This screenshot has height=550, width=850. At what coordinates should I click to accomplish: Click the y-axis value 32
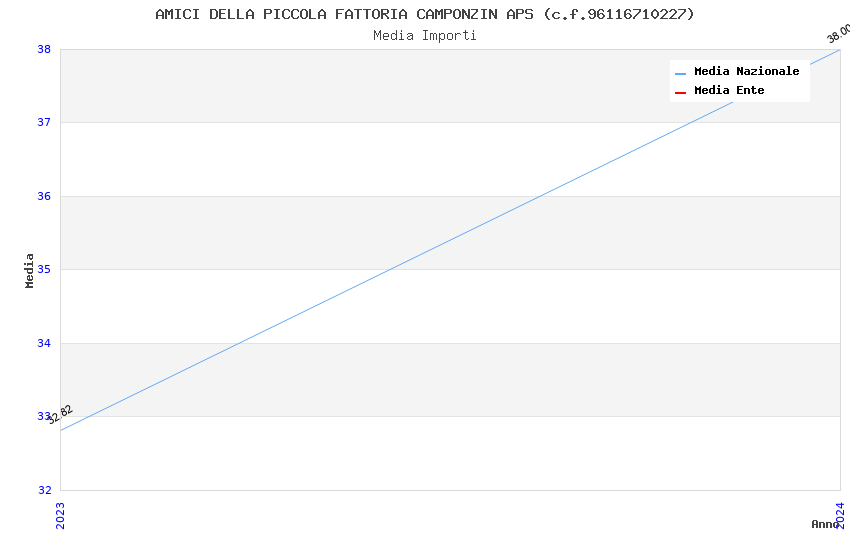[44, 490]
